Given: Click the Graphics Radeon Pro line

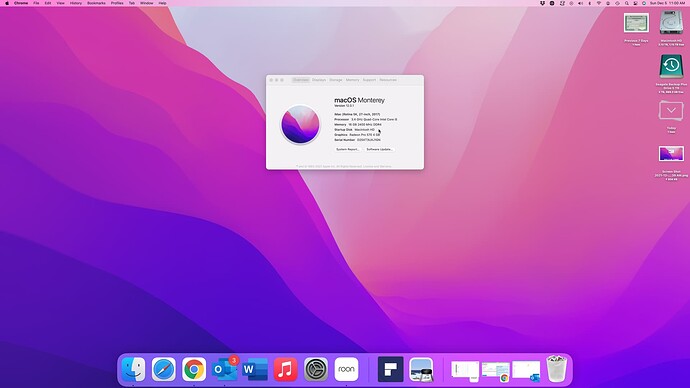Looking at the screenshot, I should (x=357, y=135).
